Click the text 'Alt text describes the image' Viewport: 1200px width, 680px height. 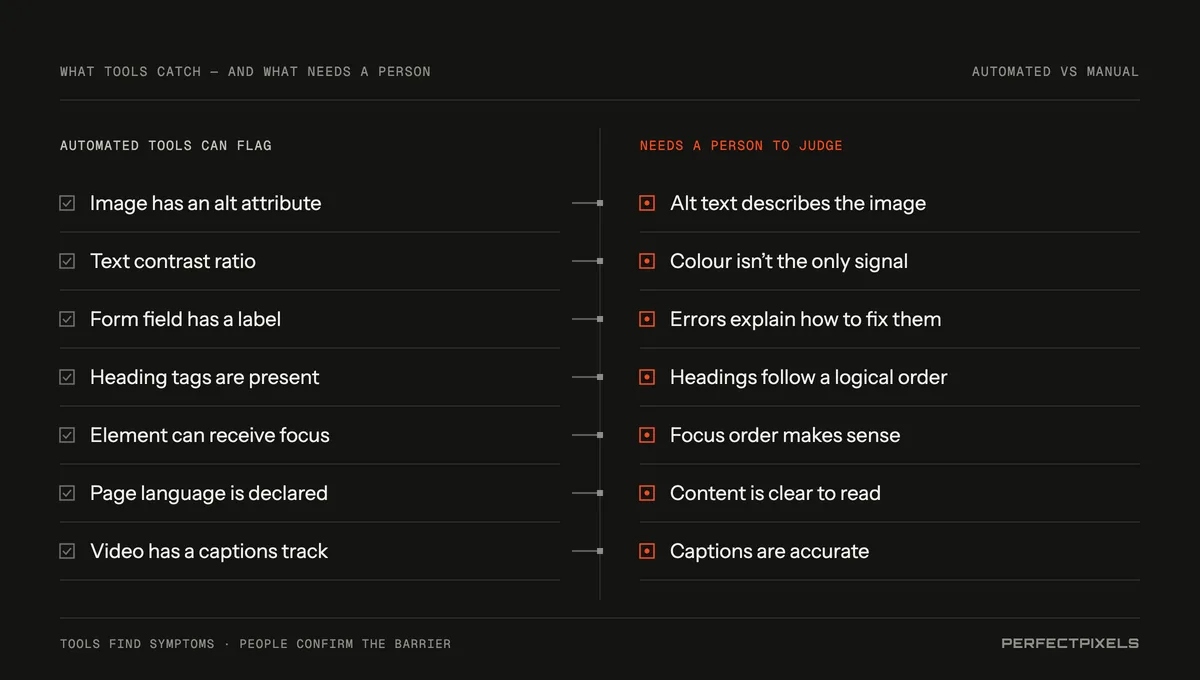click(x=798, y=204)
